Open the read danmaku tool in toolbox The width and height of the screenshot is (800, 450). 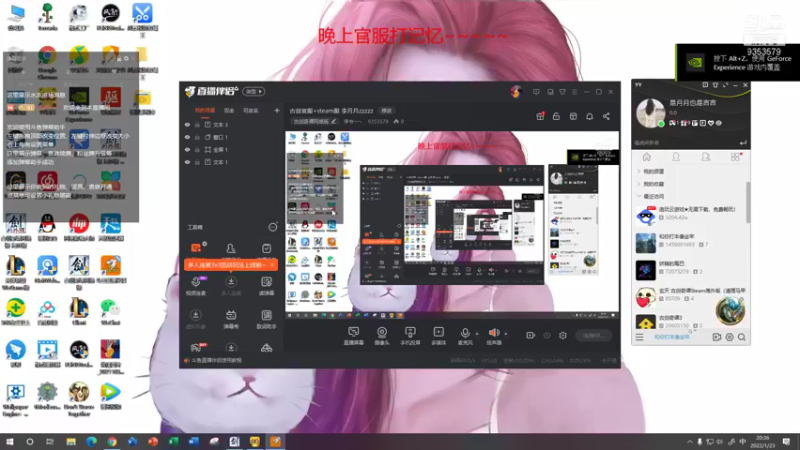(266, 285)
